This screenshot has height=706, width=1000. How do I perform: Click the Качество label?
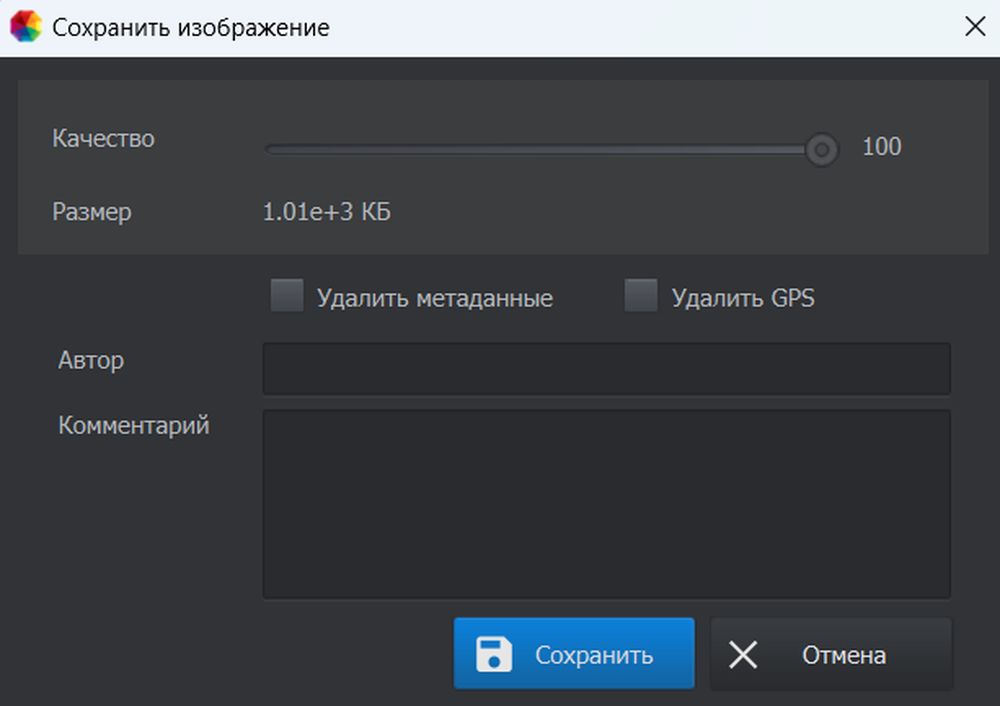(x=103, y=139)
